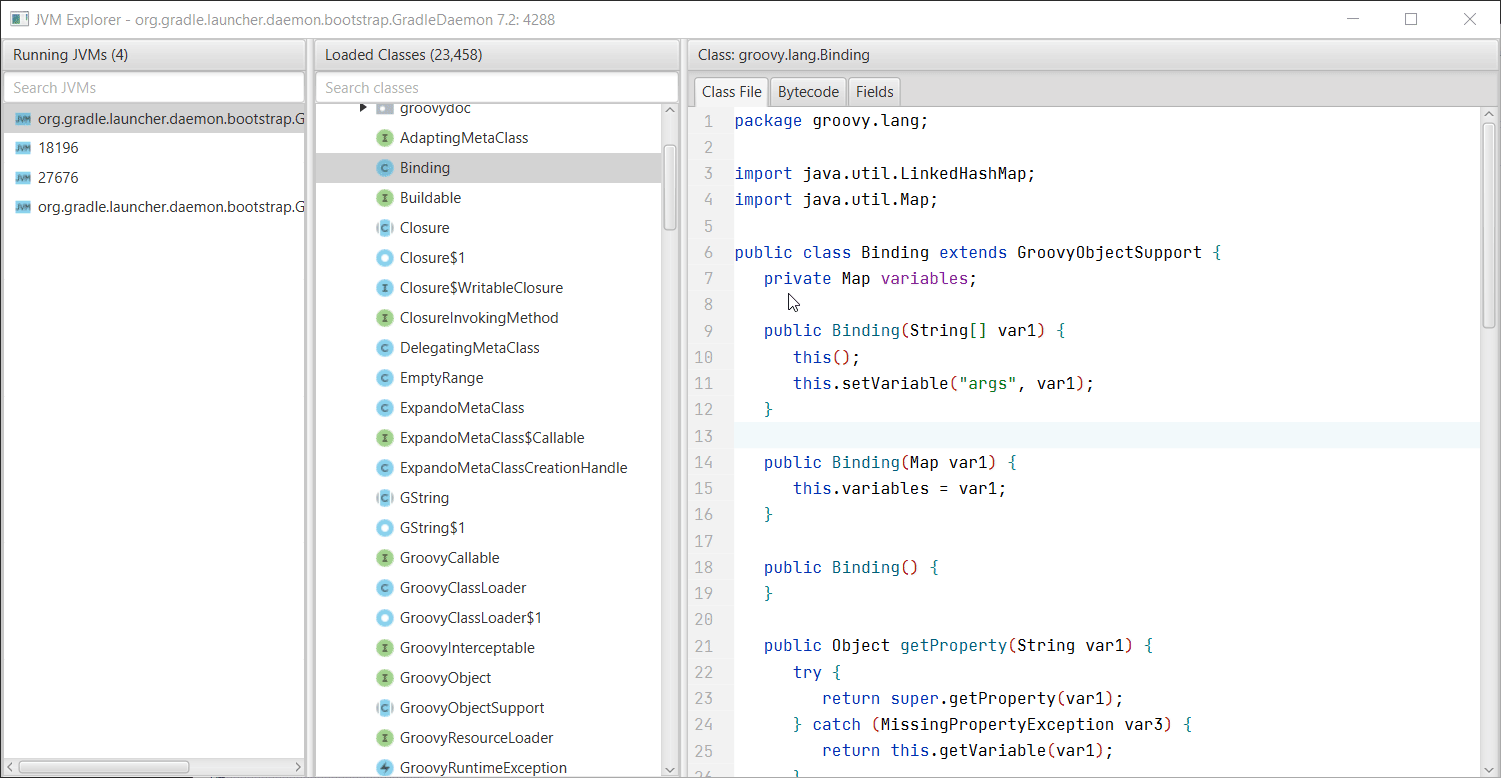
Task: Select GroovyClassLoader in the class list
Action: (488, 588)
